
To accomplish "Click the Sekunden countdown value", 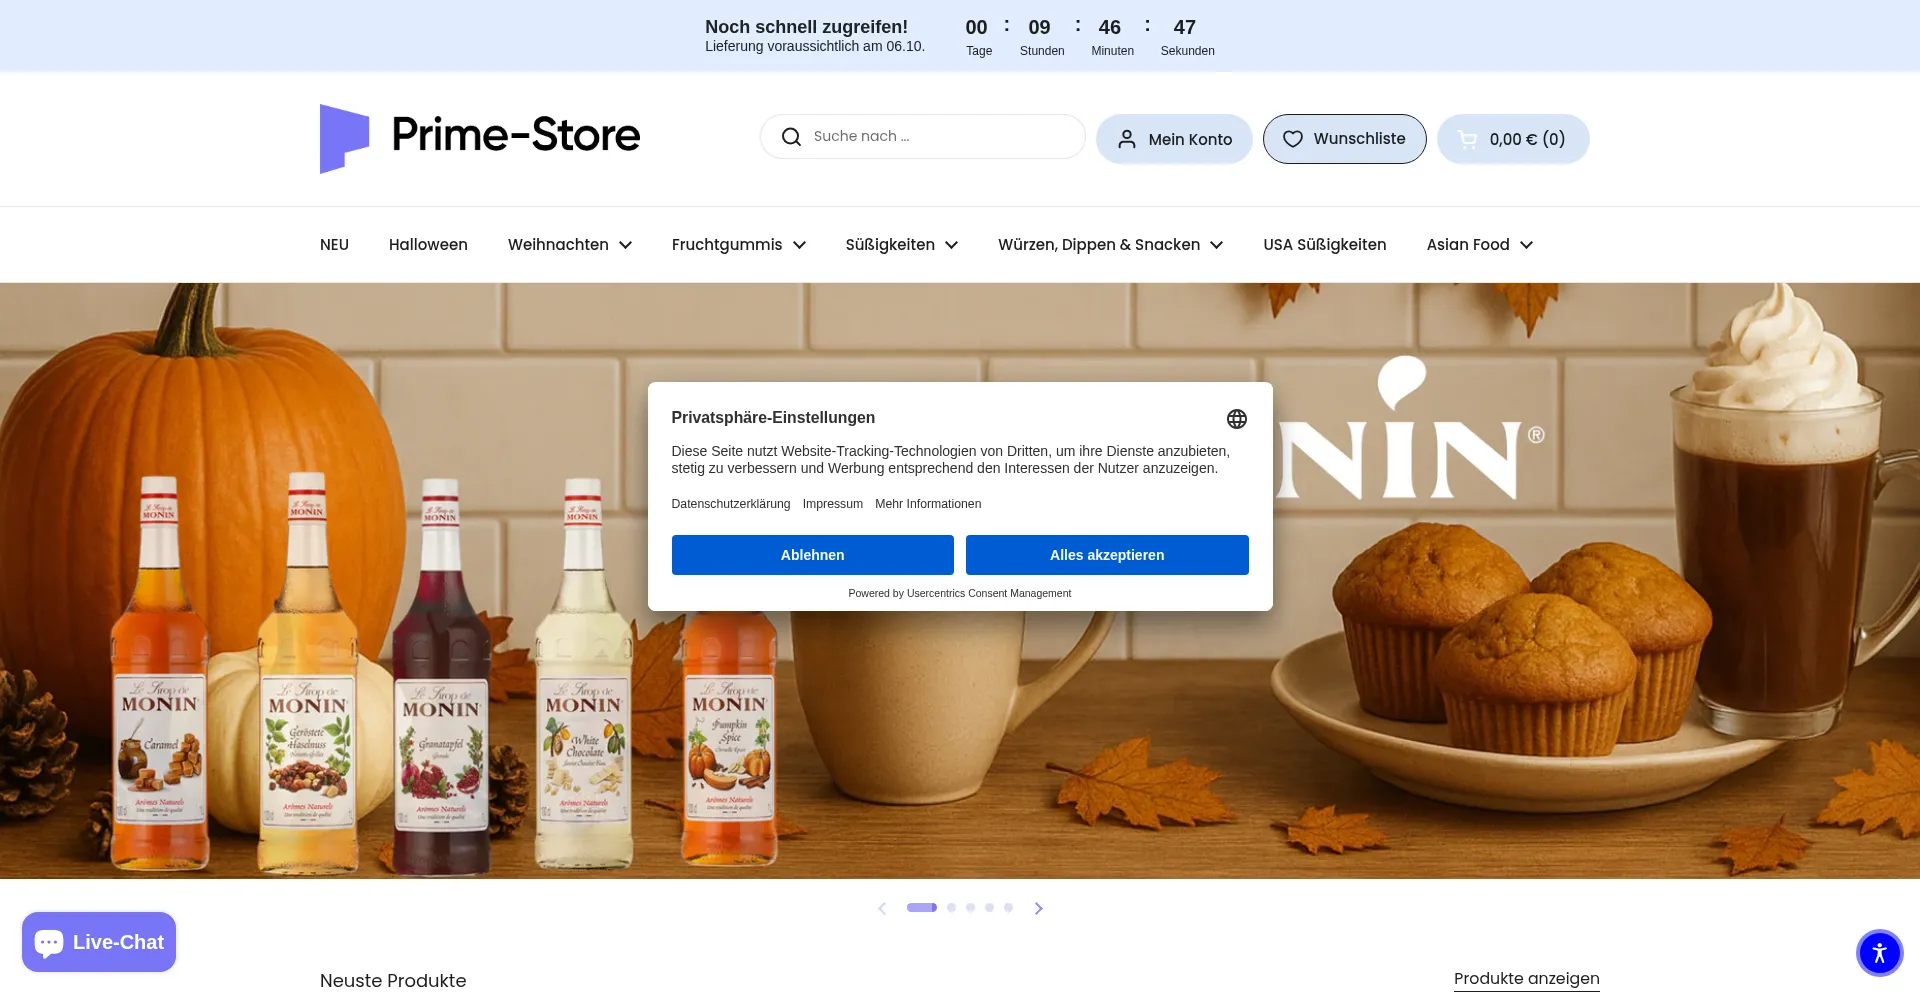I will [x=1185, y=27].
